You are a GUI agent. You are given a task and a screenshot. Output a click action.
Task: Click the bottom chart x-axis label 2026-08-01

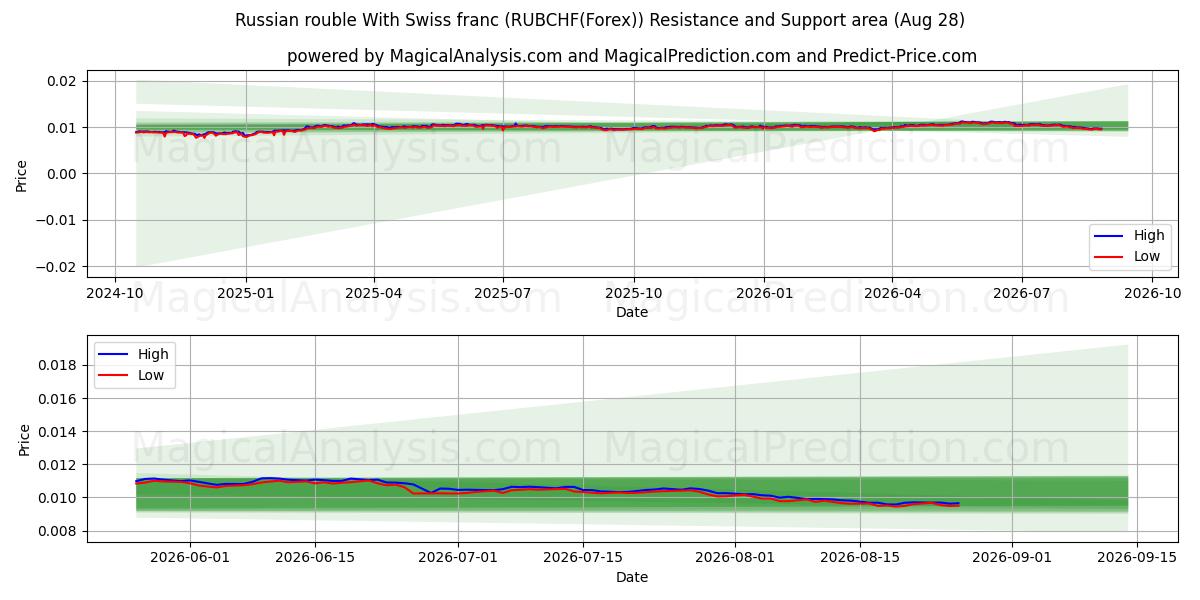point(735,558)
